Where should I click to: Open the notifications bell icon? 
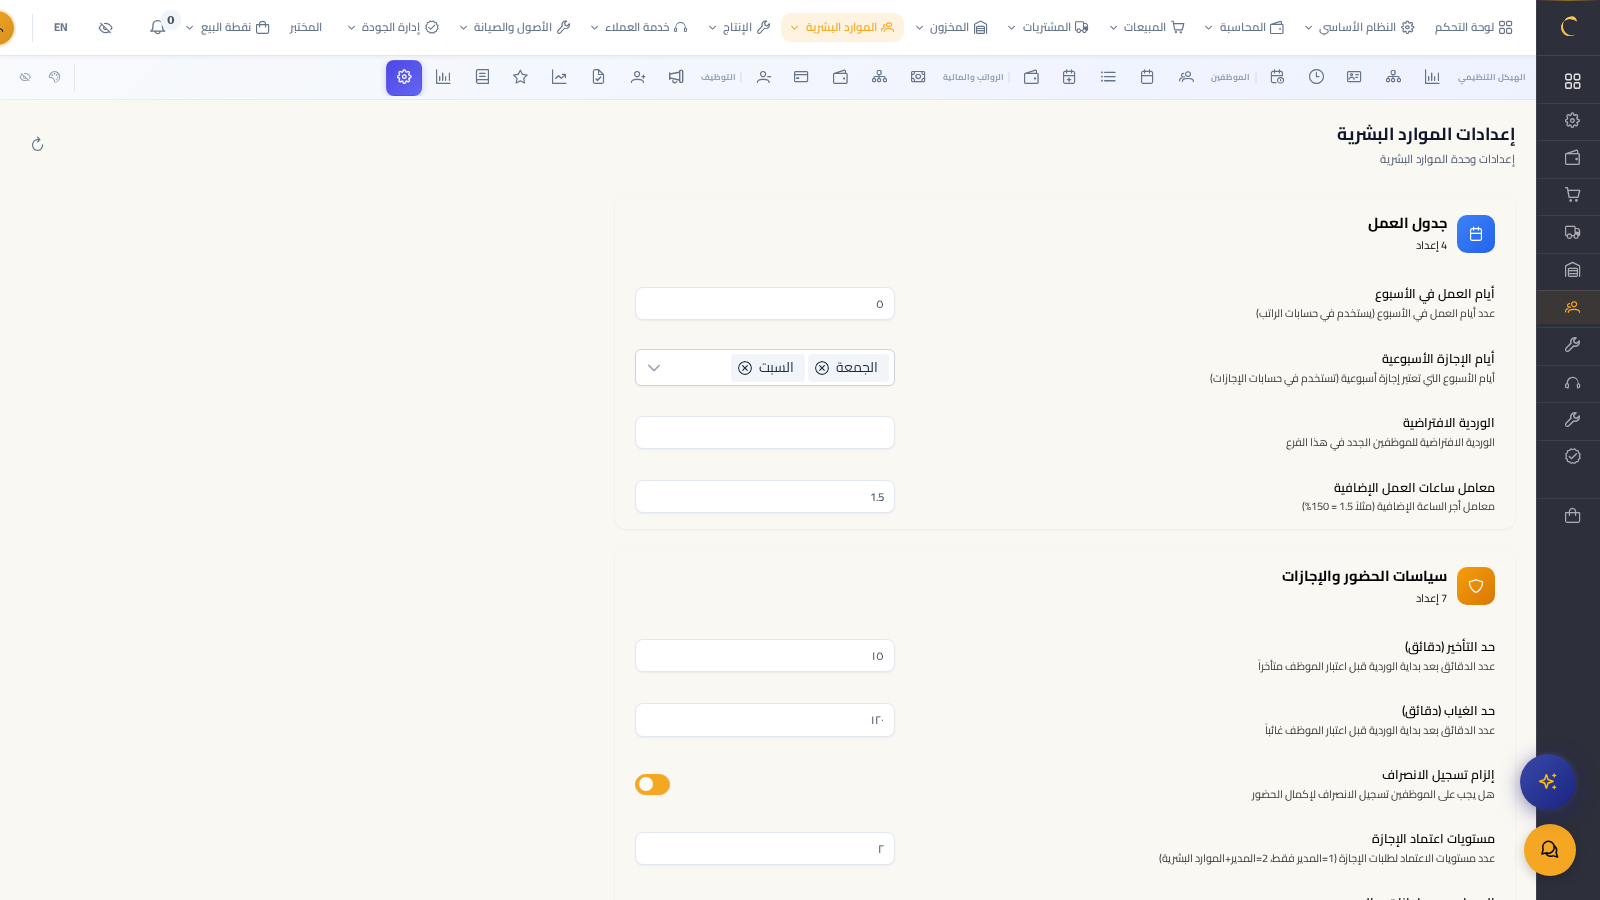pos(158,27)
